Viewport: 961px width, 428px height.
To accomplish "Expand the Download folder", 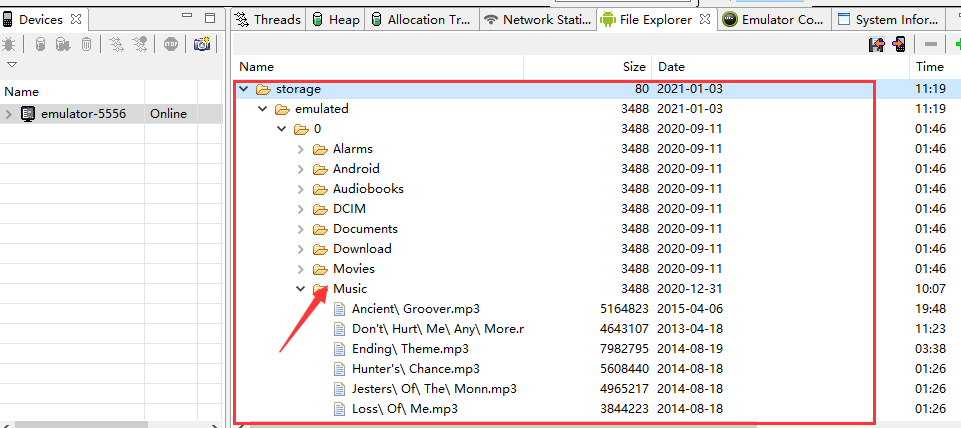I will click(300, 249).
